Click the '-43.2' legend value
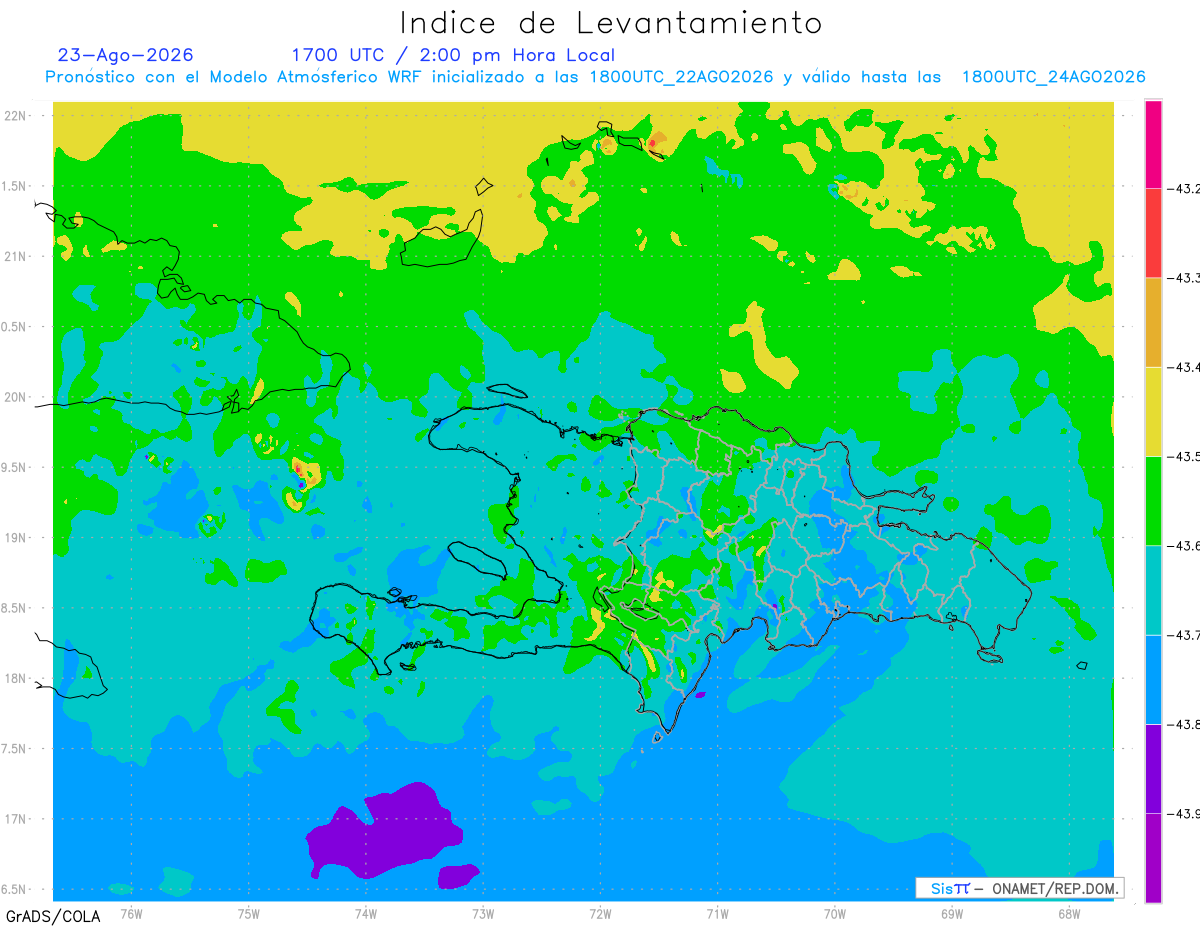The height and width of the screenshot is (927, 1200). coord(1183,189)
